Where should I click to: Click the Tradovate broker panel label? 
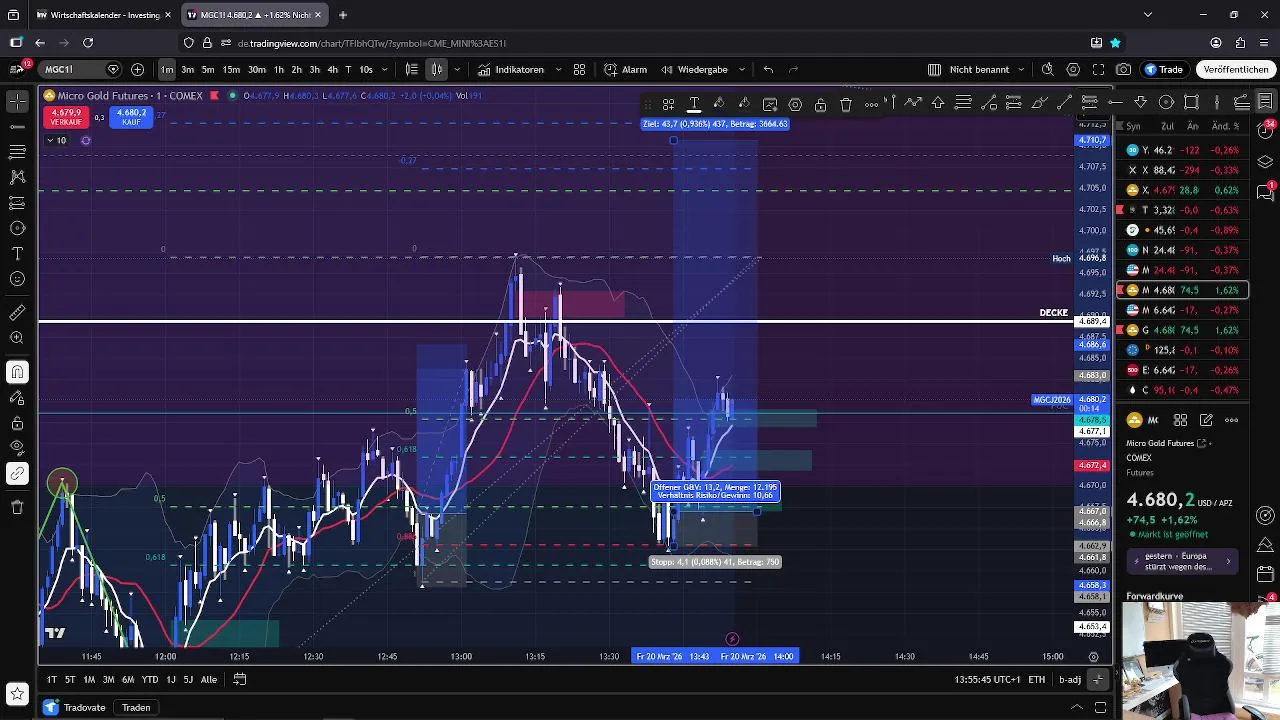(84, 707)
